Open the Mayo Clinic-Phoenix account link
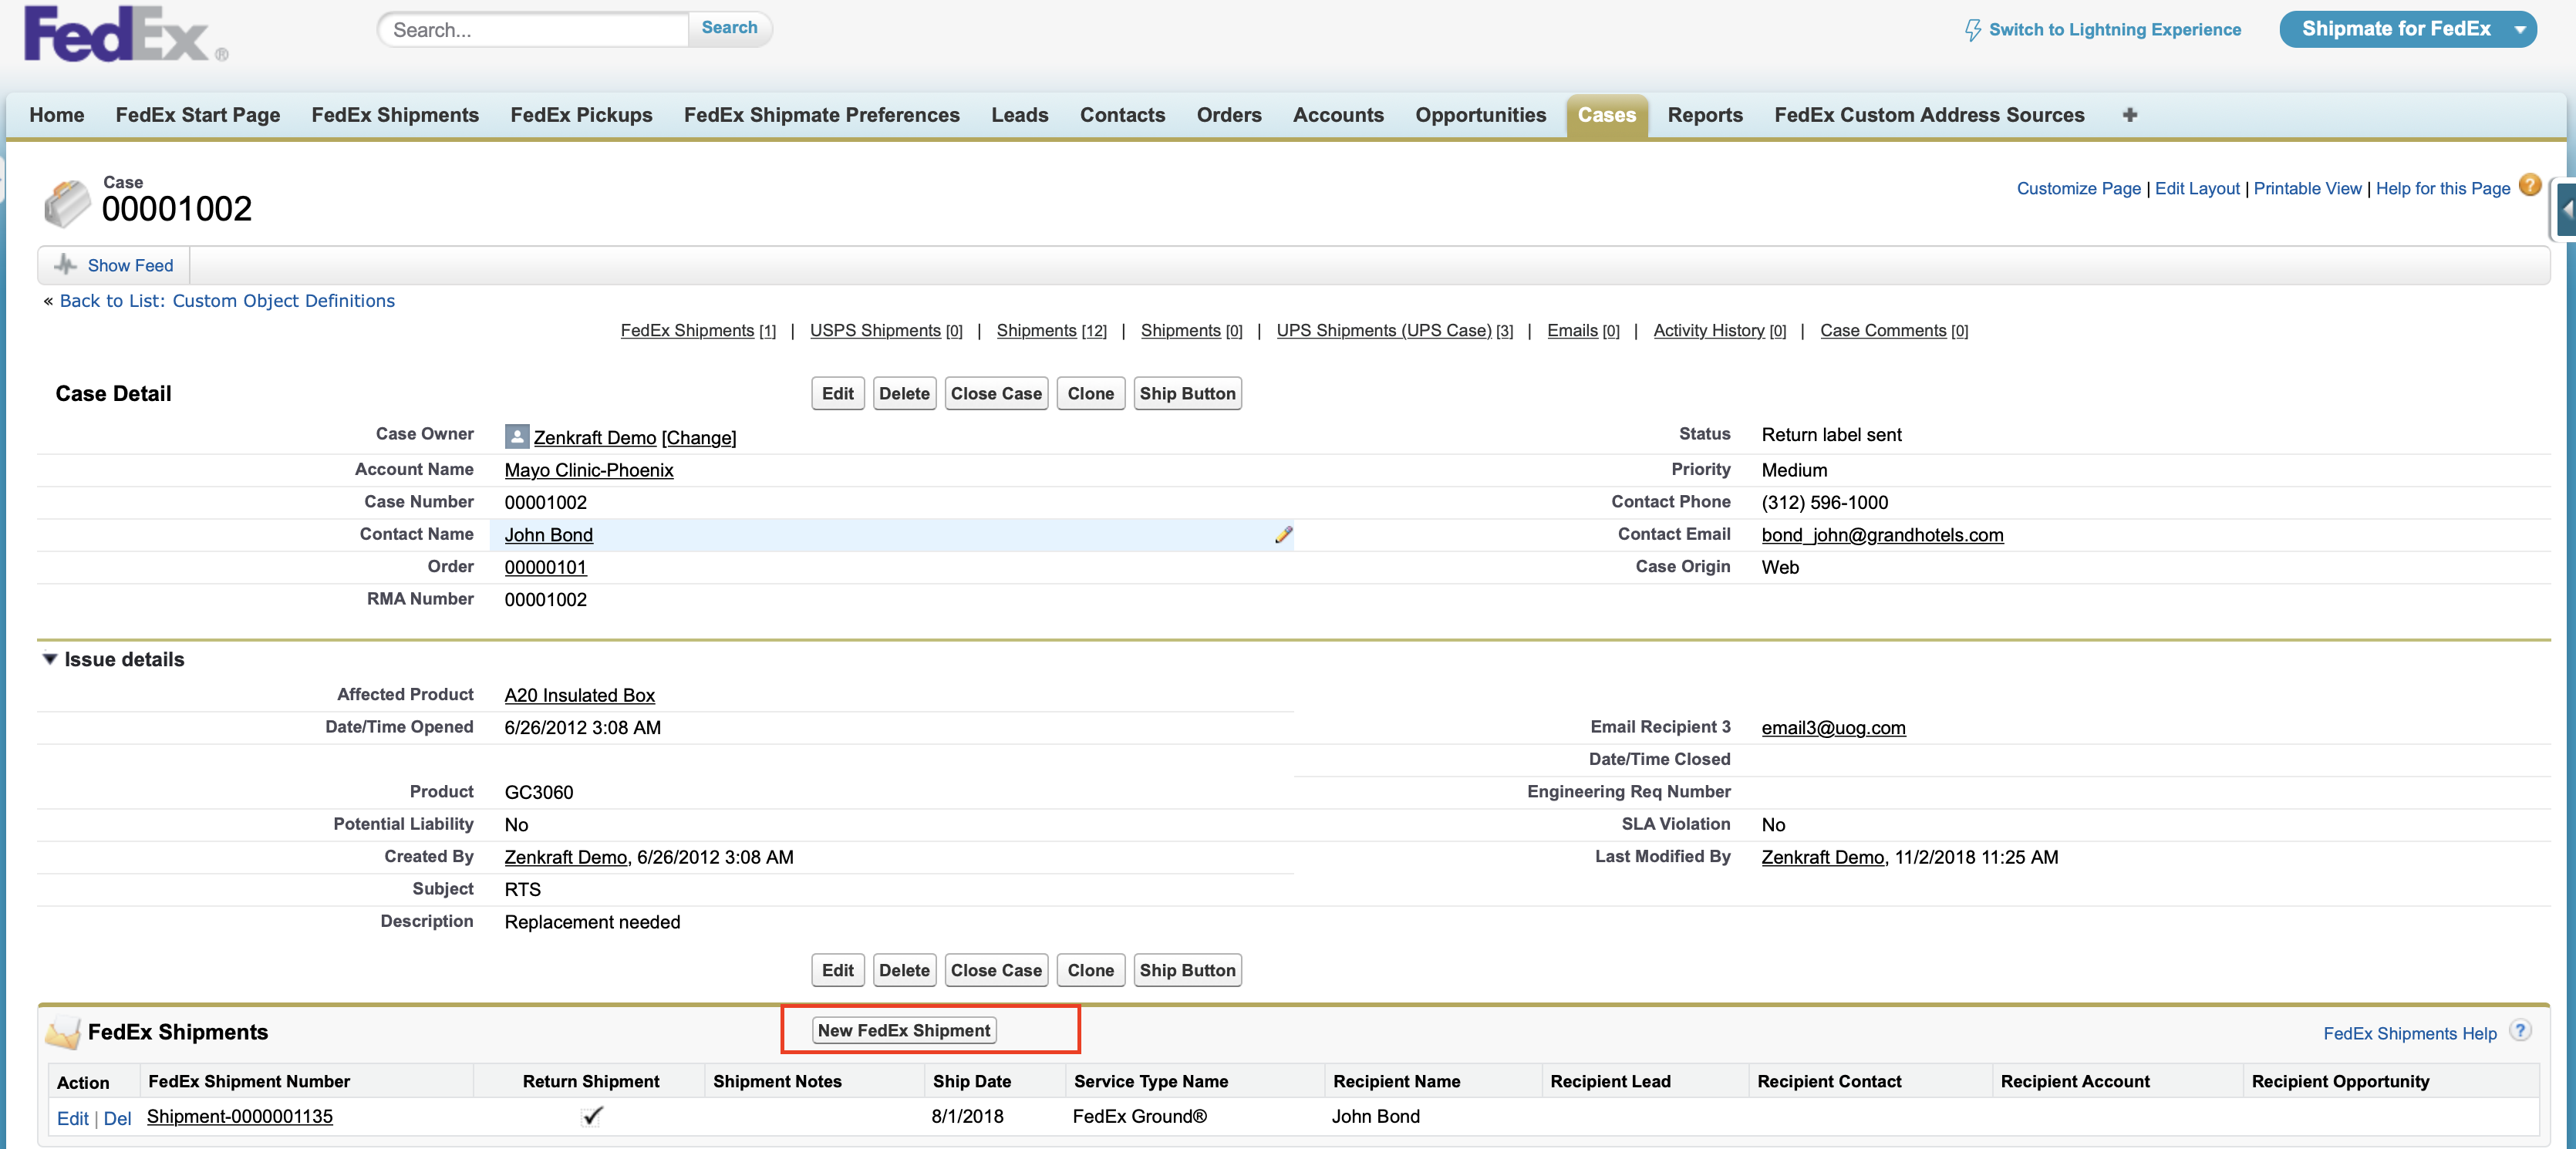Screen dimensions: 2576x1149 click(589, 470)
